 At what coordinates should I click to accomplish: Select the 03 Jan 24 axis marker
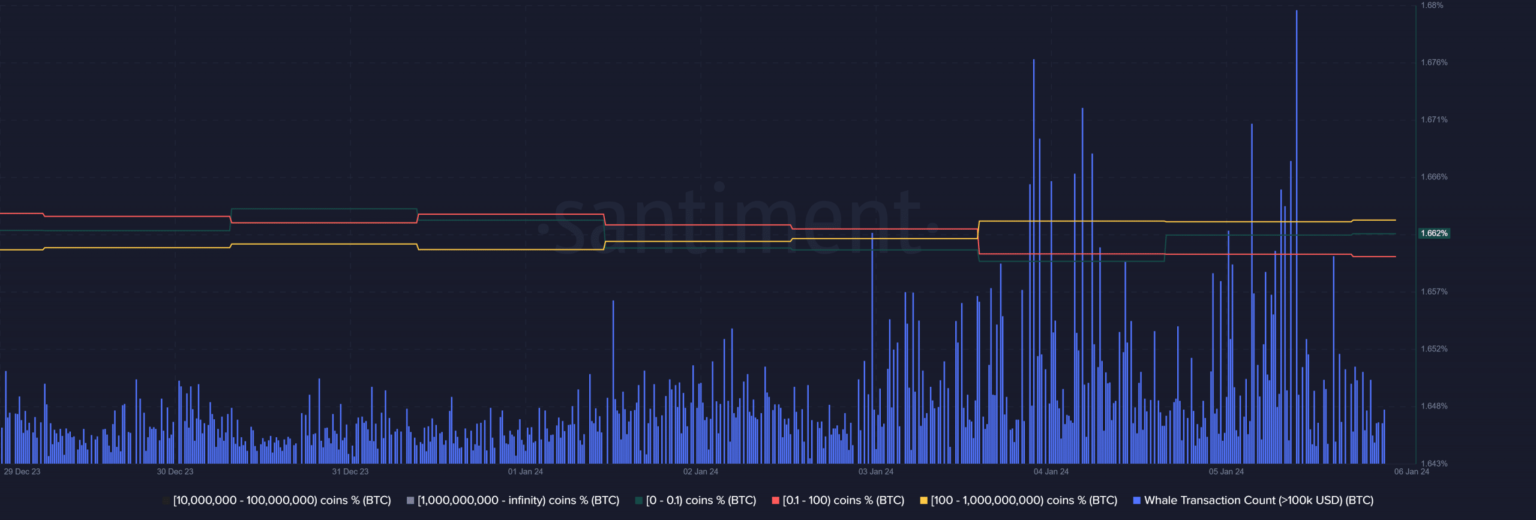(876, 471)
